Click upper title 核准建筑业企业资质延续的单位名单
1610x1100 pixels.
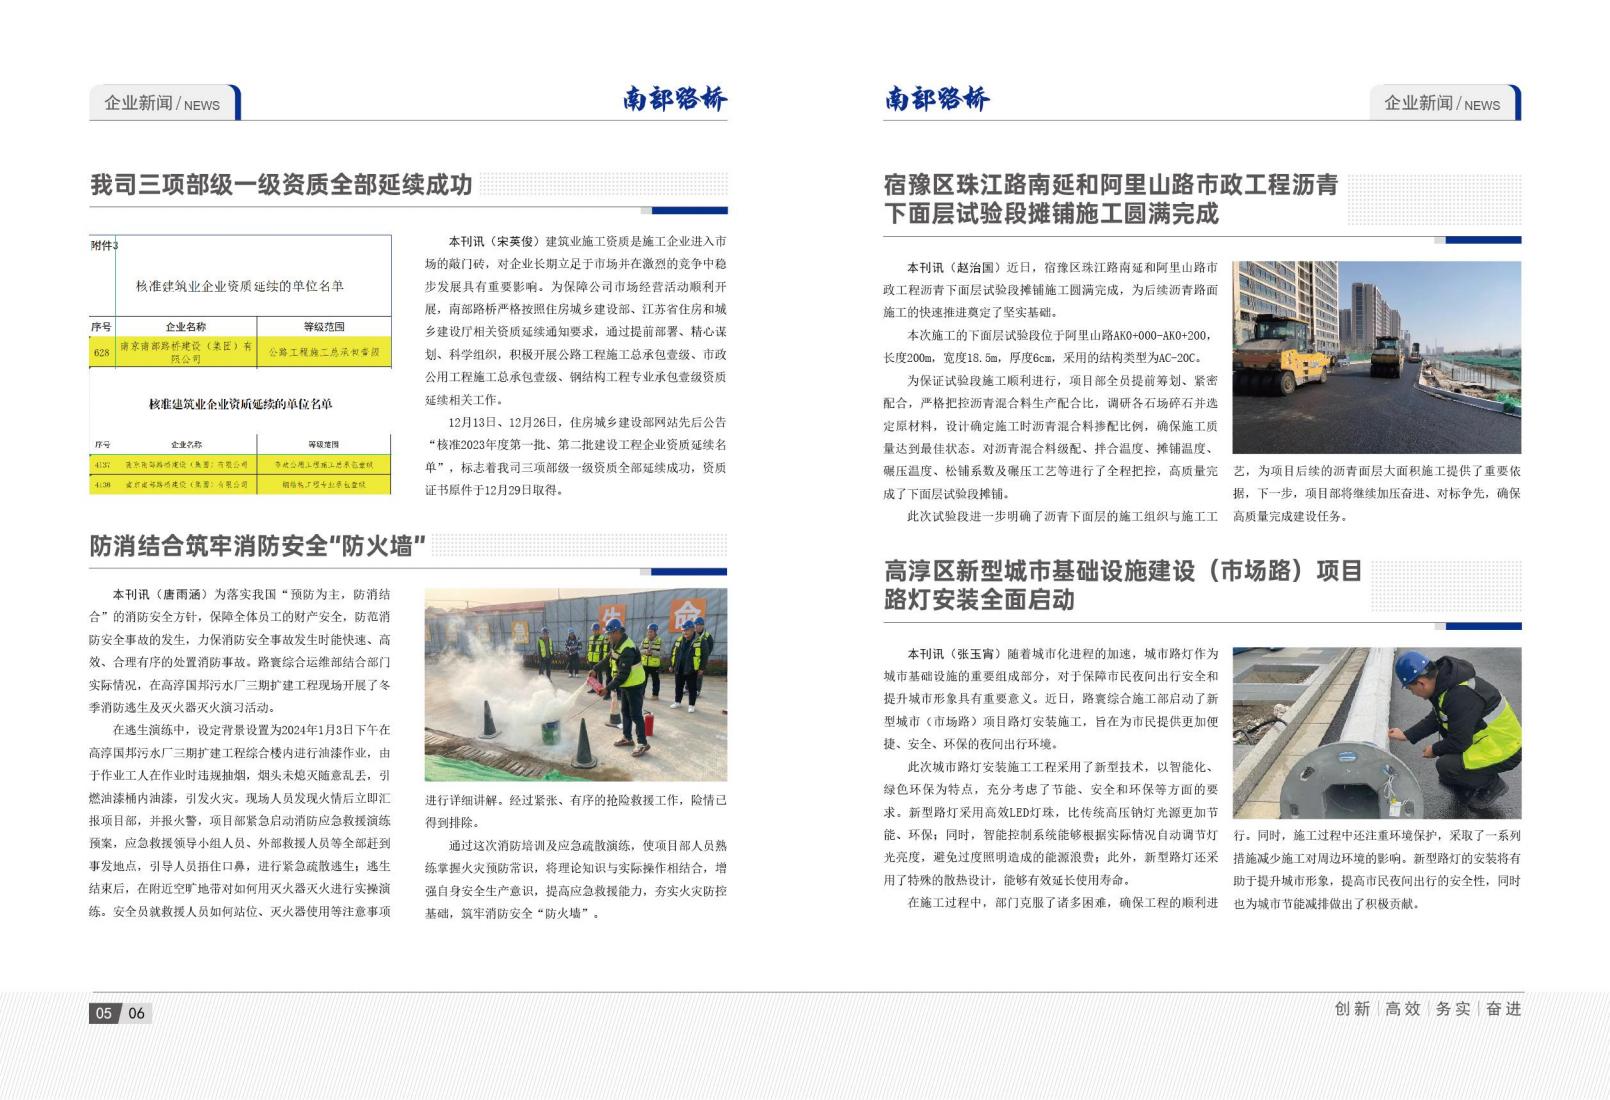pyautogui.click(x=240, y=286)
